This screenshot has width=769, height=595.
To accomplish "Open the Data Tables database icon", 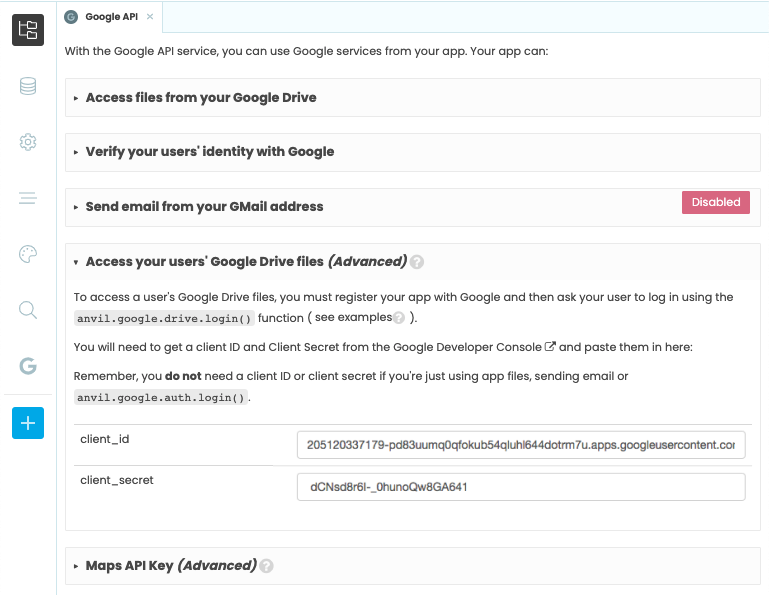I will click(28, 86).
